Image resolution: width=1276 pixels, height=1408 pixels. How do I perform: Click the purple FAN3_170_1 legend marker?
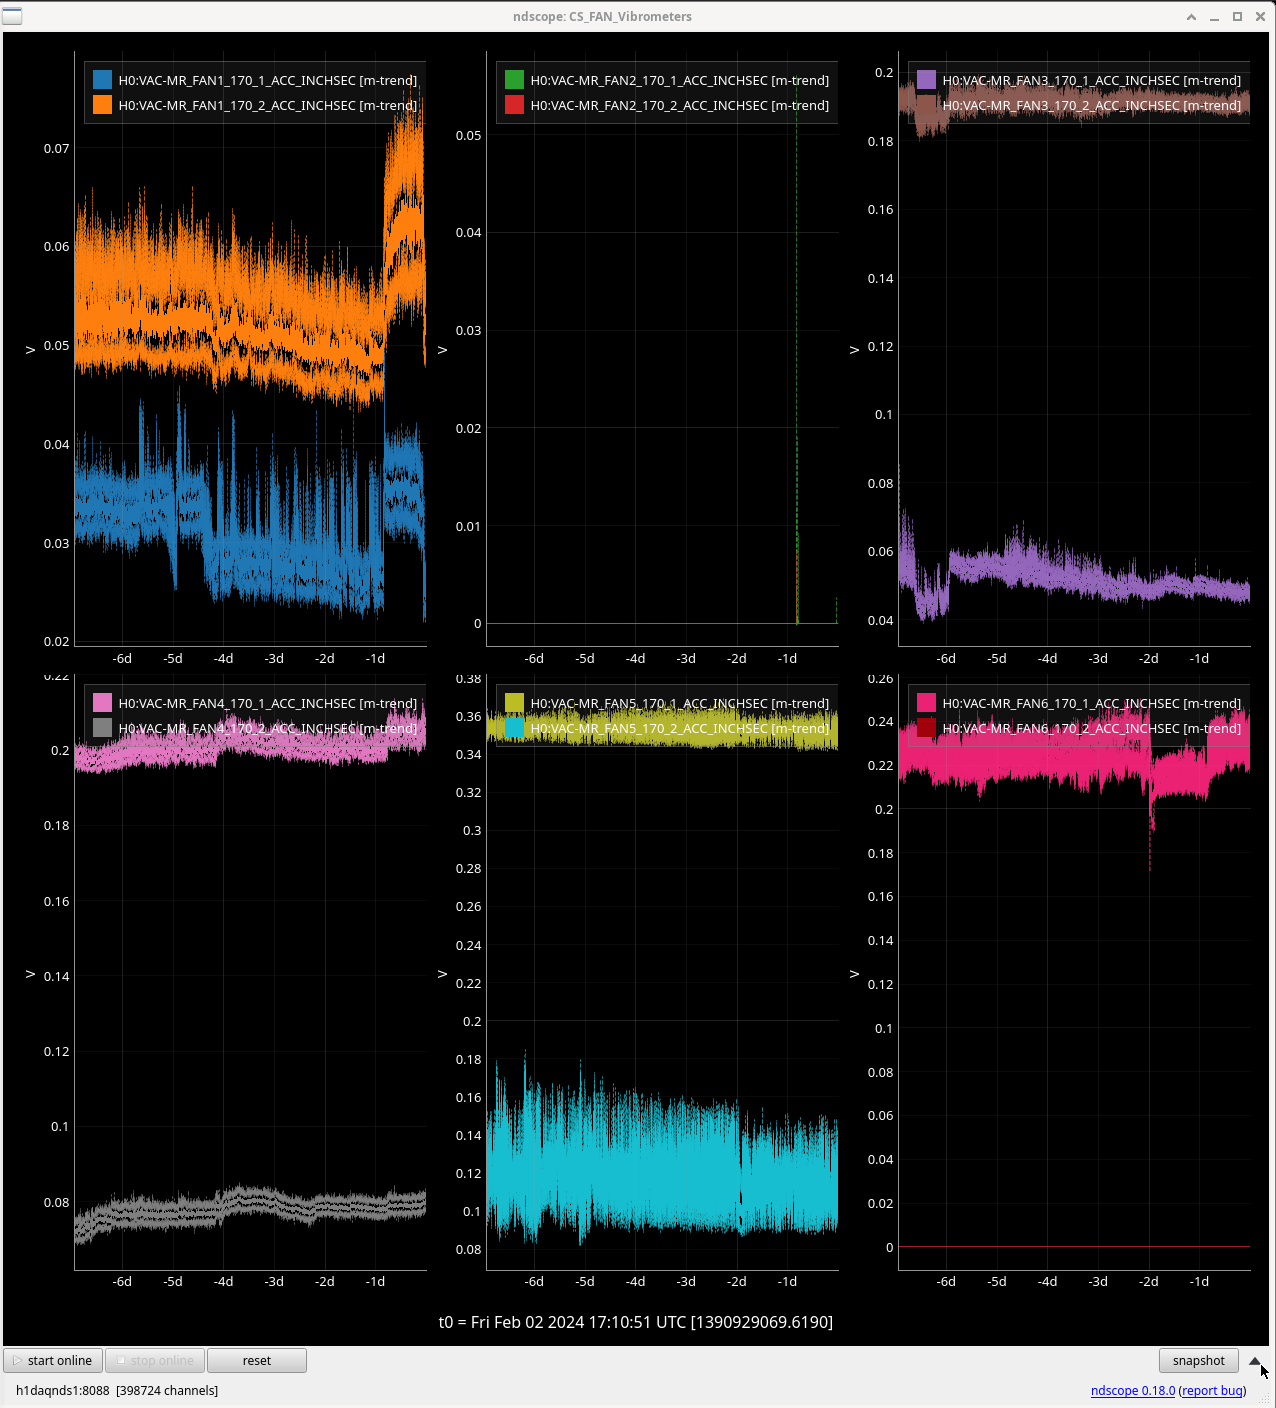(x=926, y=80)
